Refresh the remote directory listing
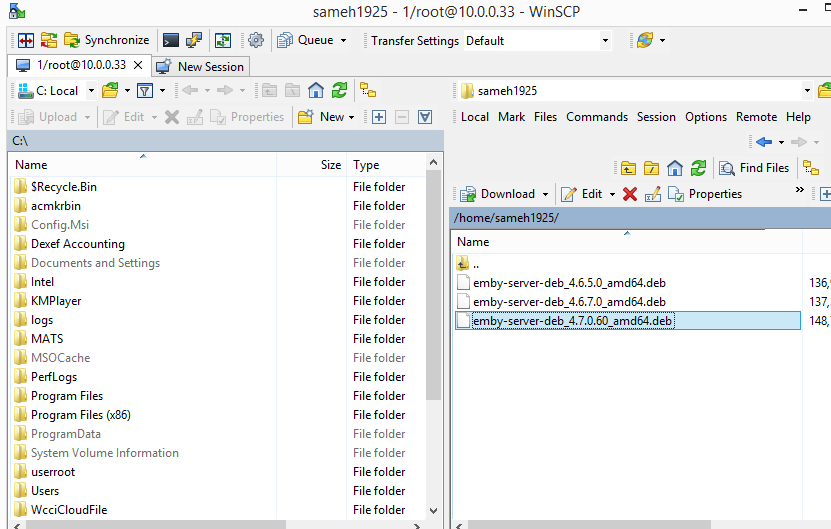831x529 pixels. pyautogui.click(x=698, y=168)
